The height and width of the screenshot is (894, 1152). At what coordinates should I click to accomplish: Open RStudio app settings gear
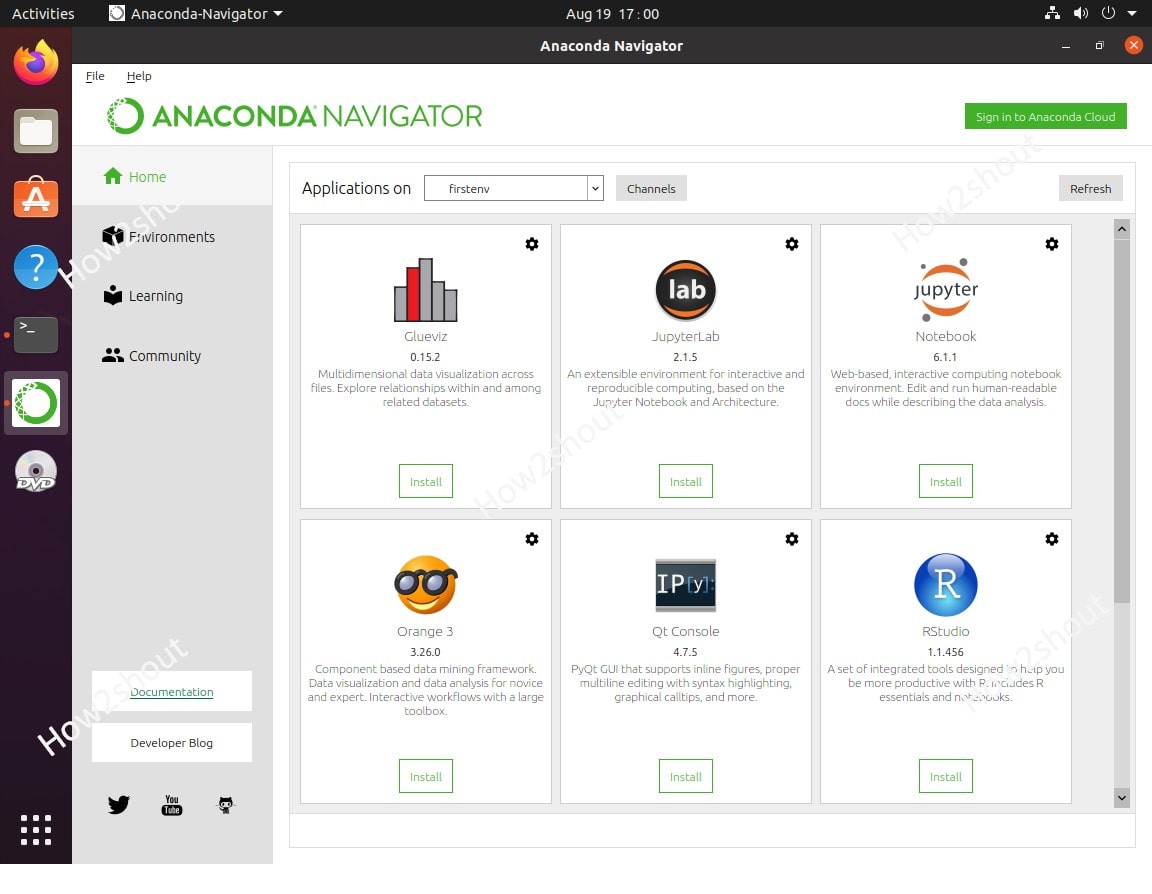pyautogui.click(x=1051, y=538)
